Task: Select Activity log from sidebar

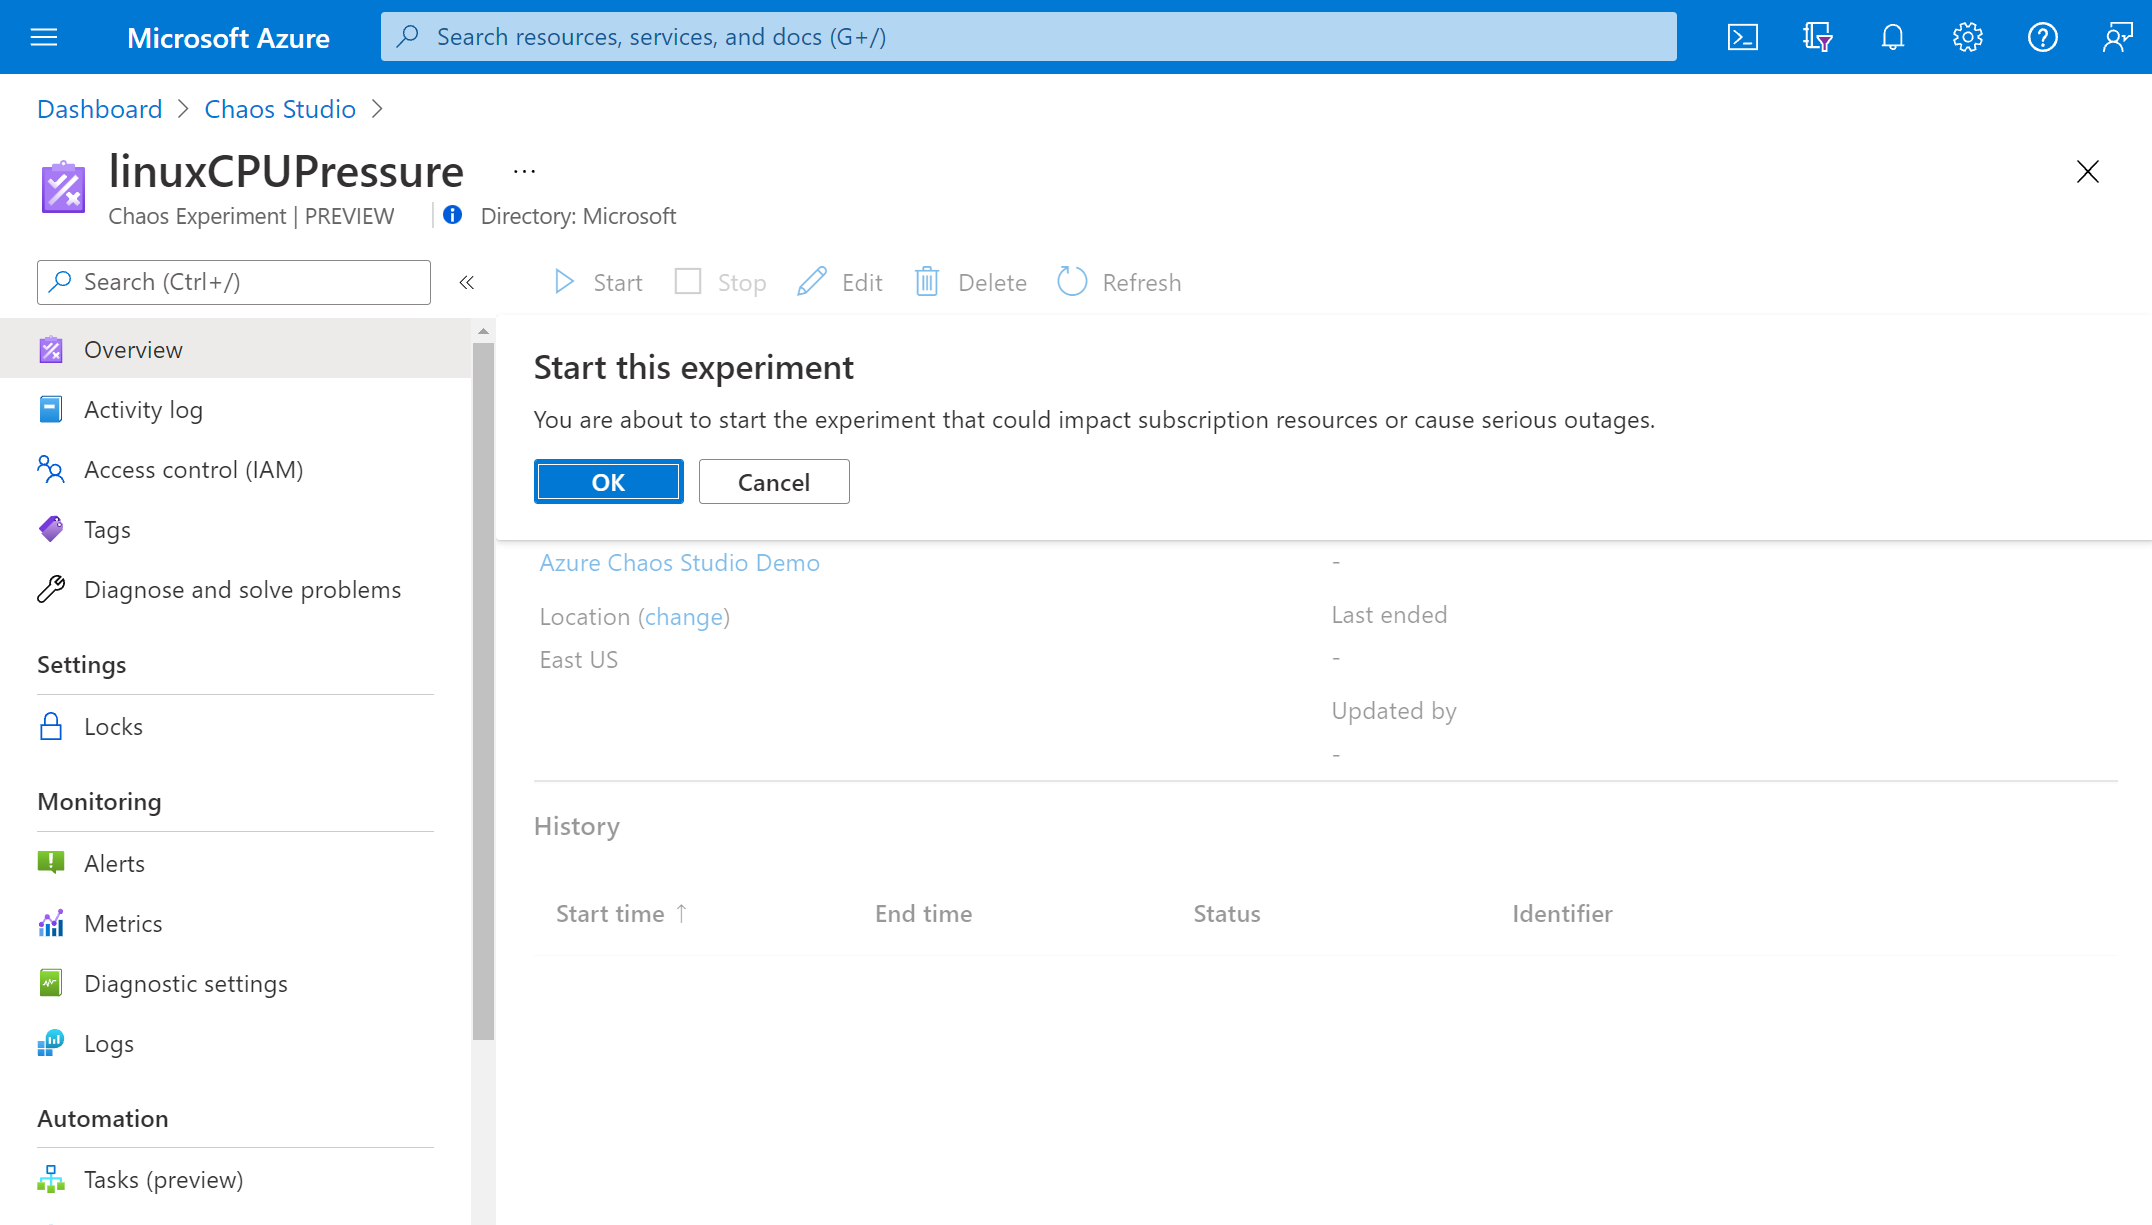Action: click(x=145, y=409)
